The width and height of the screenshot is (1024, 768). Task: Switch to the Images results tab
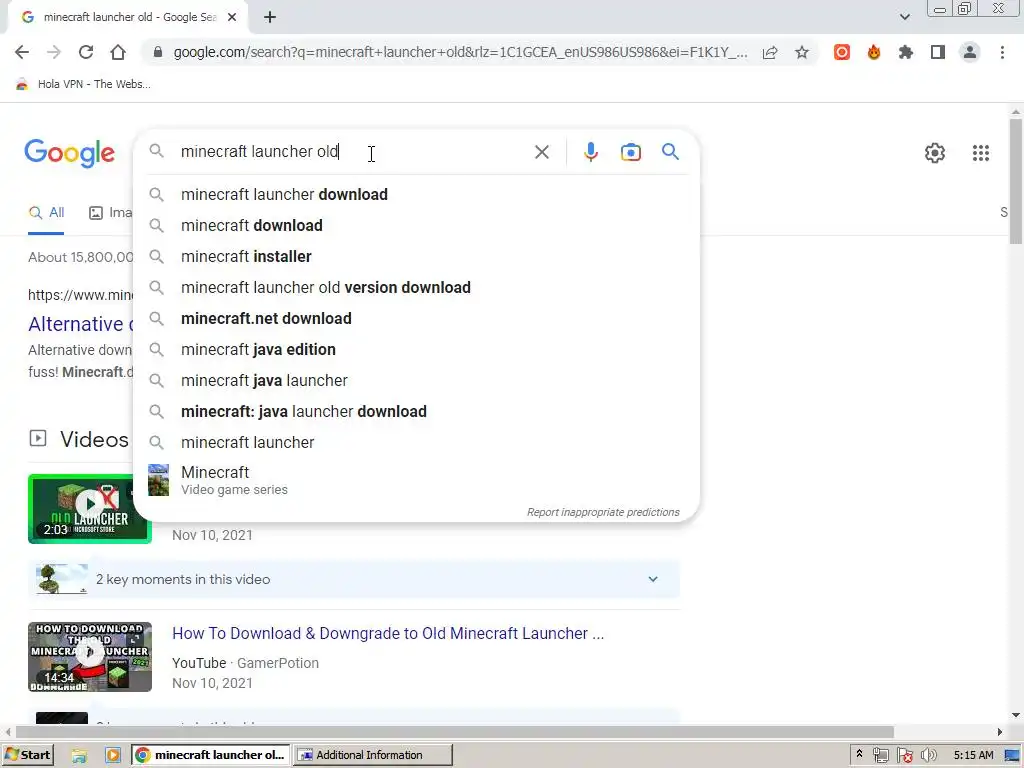click(x=111, y=213)
